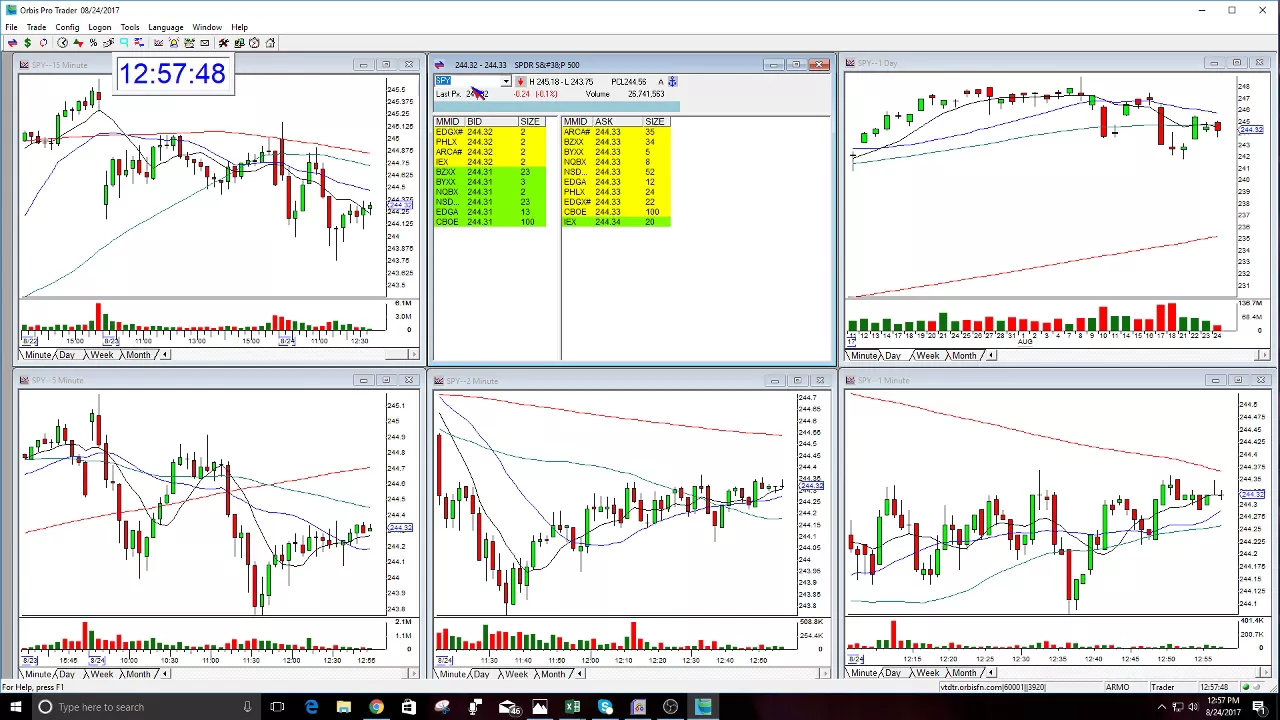This screenshot has width=1280, height=720.
Task: Open the Tools menu
Action: tap(130, 27)
